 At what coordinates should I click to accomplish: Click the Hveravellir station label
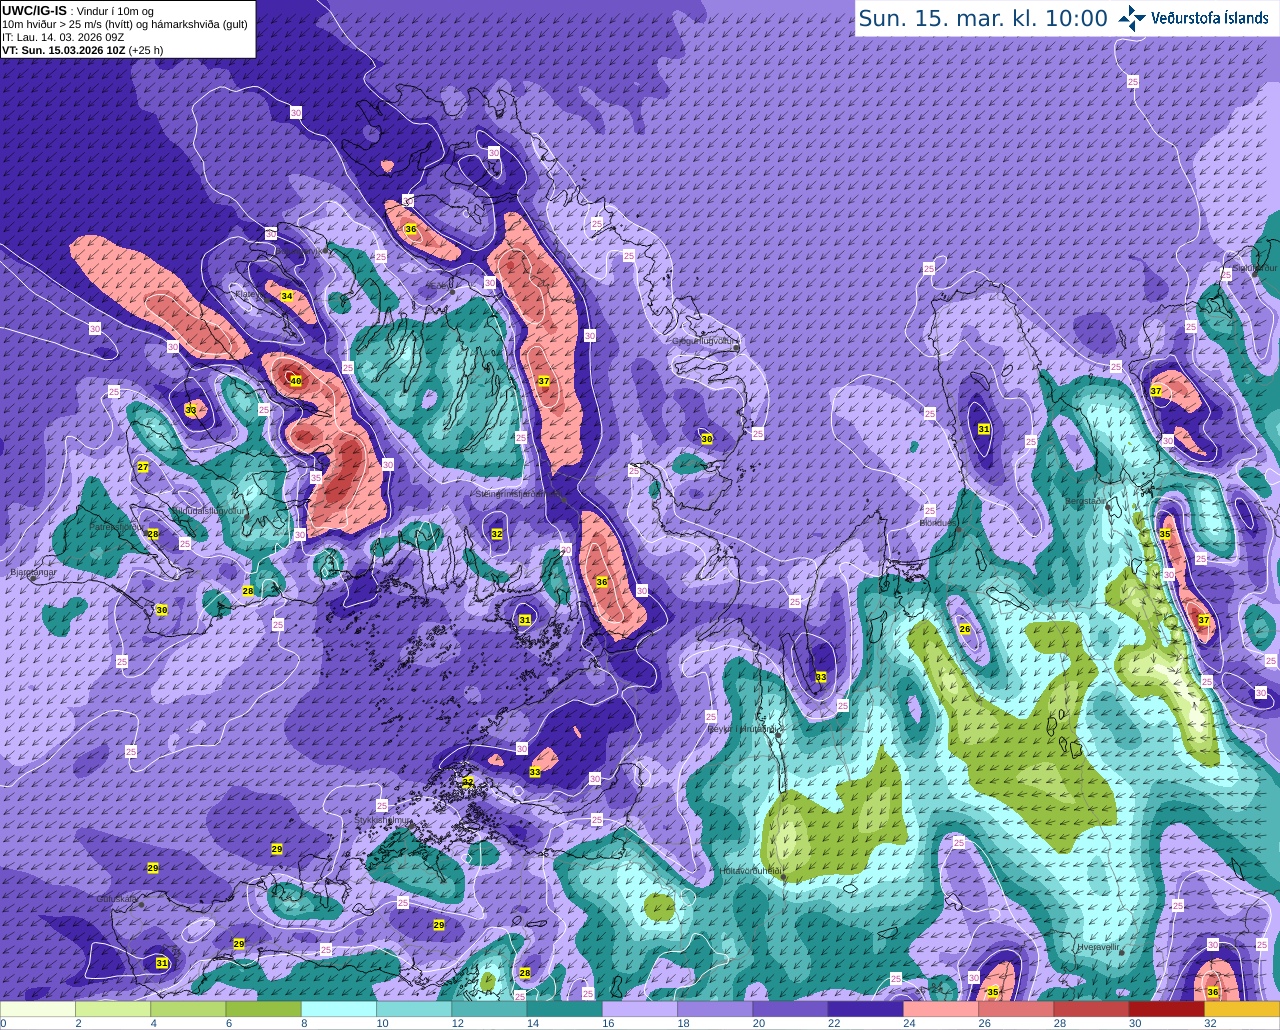click(x=1098, y=946)
